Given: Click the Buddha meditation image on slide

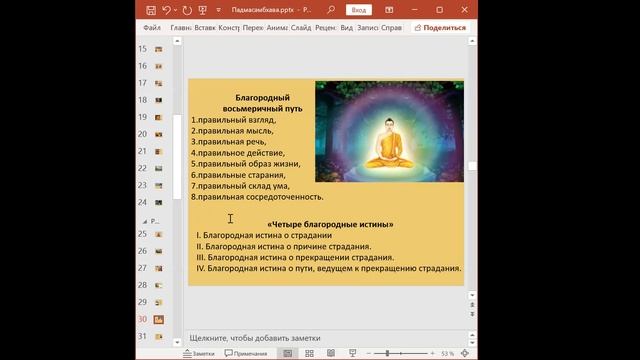Looking at the screenshot, I should click(389, 131).
